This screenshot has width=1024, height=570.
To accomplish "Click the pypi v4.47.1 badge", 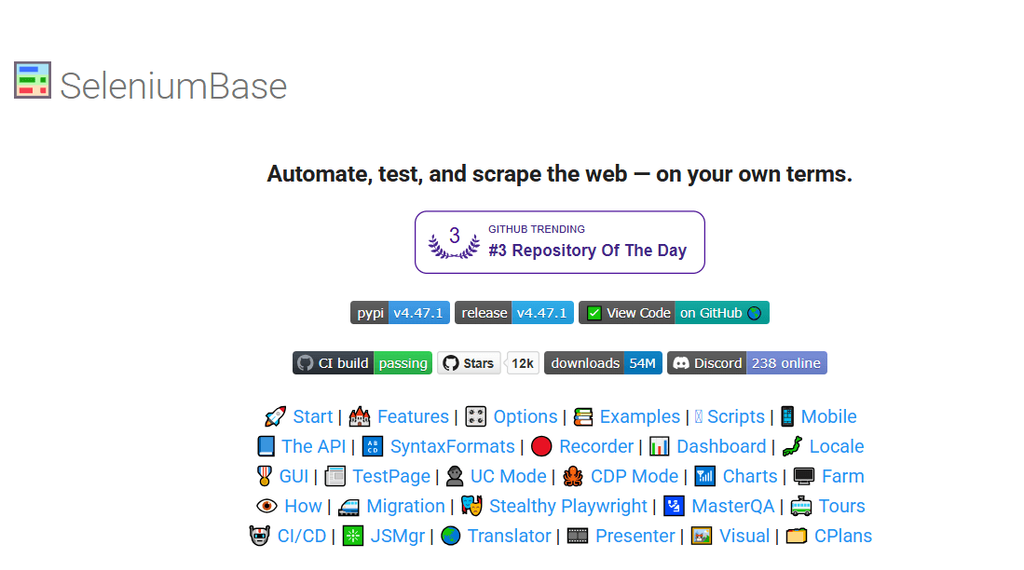I will (399, 313).
